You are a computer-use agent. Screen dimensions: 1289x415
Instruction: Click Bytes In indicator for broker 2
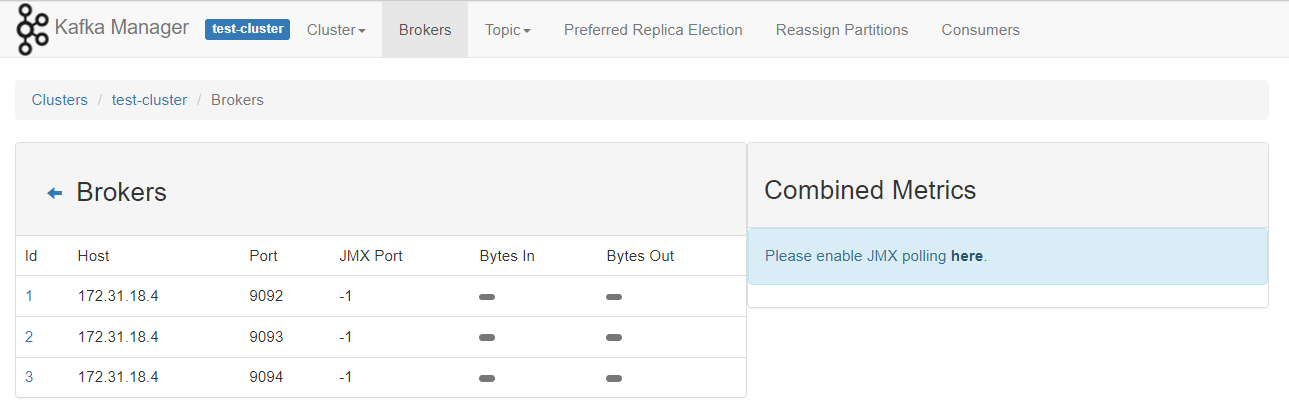(487, 338)
